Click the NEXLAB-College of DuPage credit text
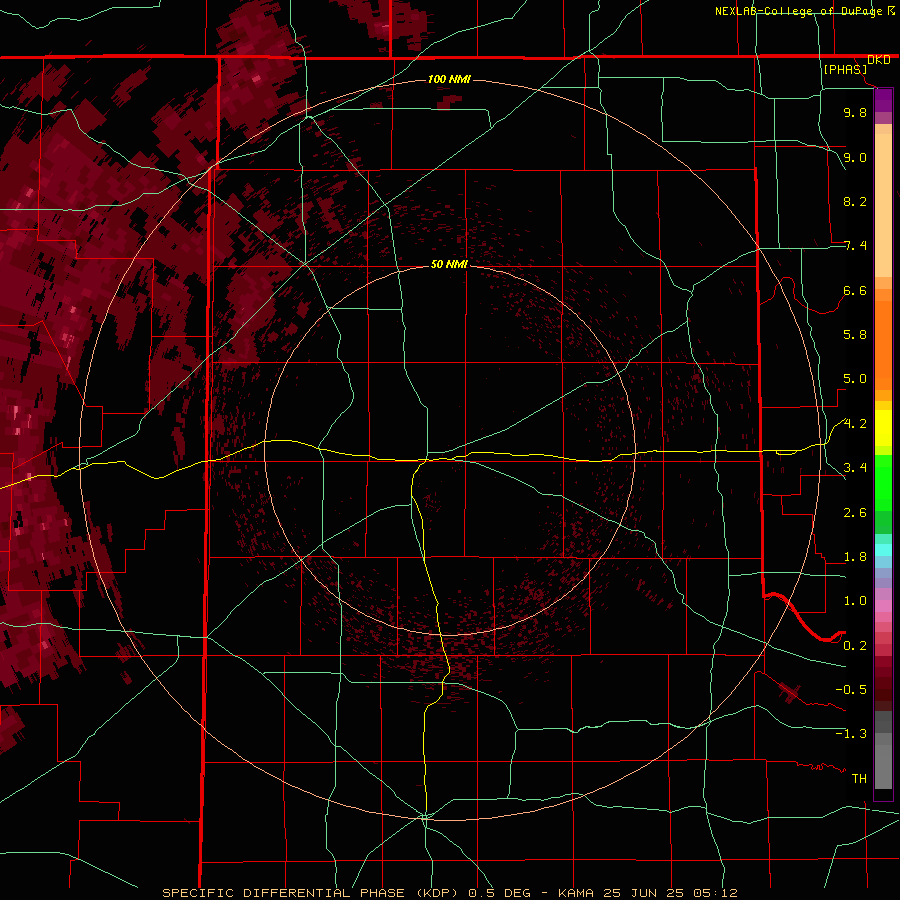 click(798, 11)
